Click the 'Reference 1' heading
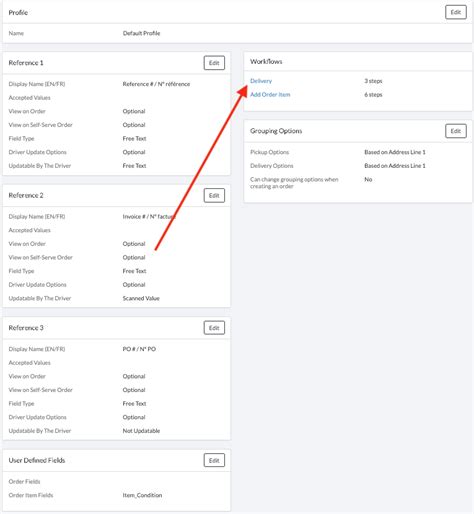Viewport: 474px width, 514px height. pyautogui.click(x=26, y=63)
